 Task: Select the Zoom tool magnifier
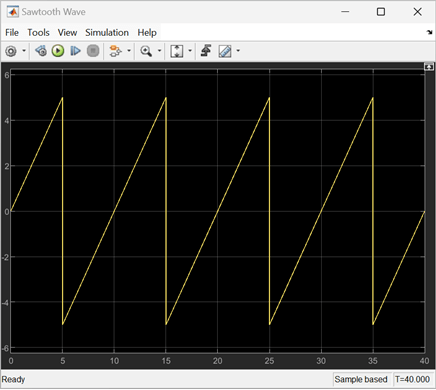click(x=146, y=51)
